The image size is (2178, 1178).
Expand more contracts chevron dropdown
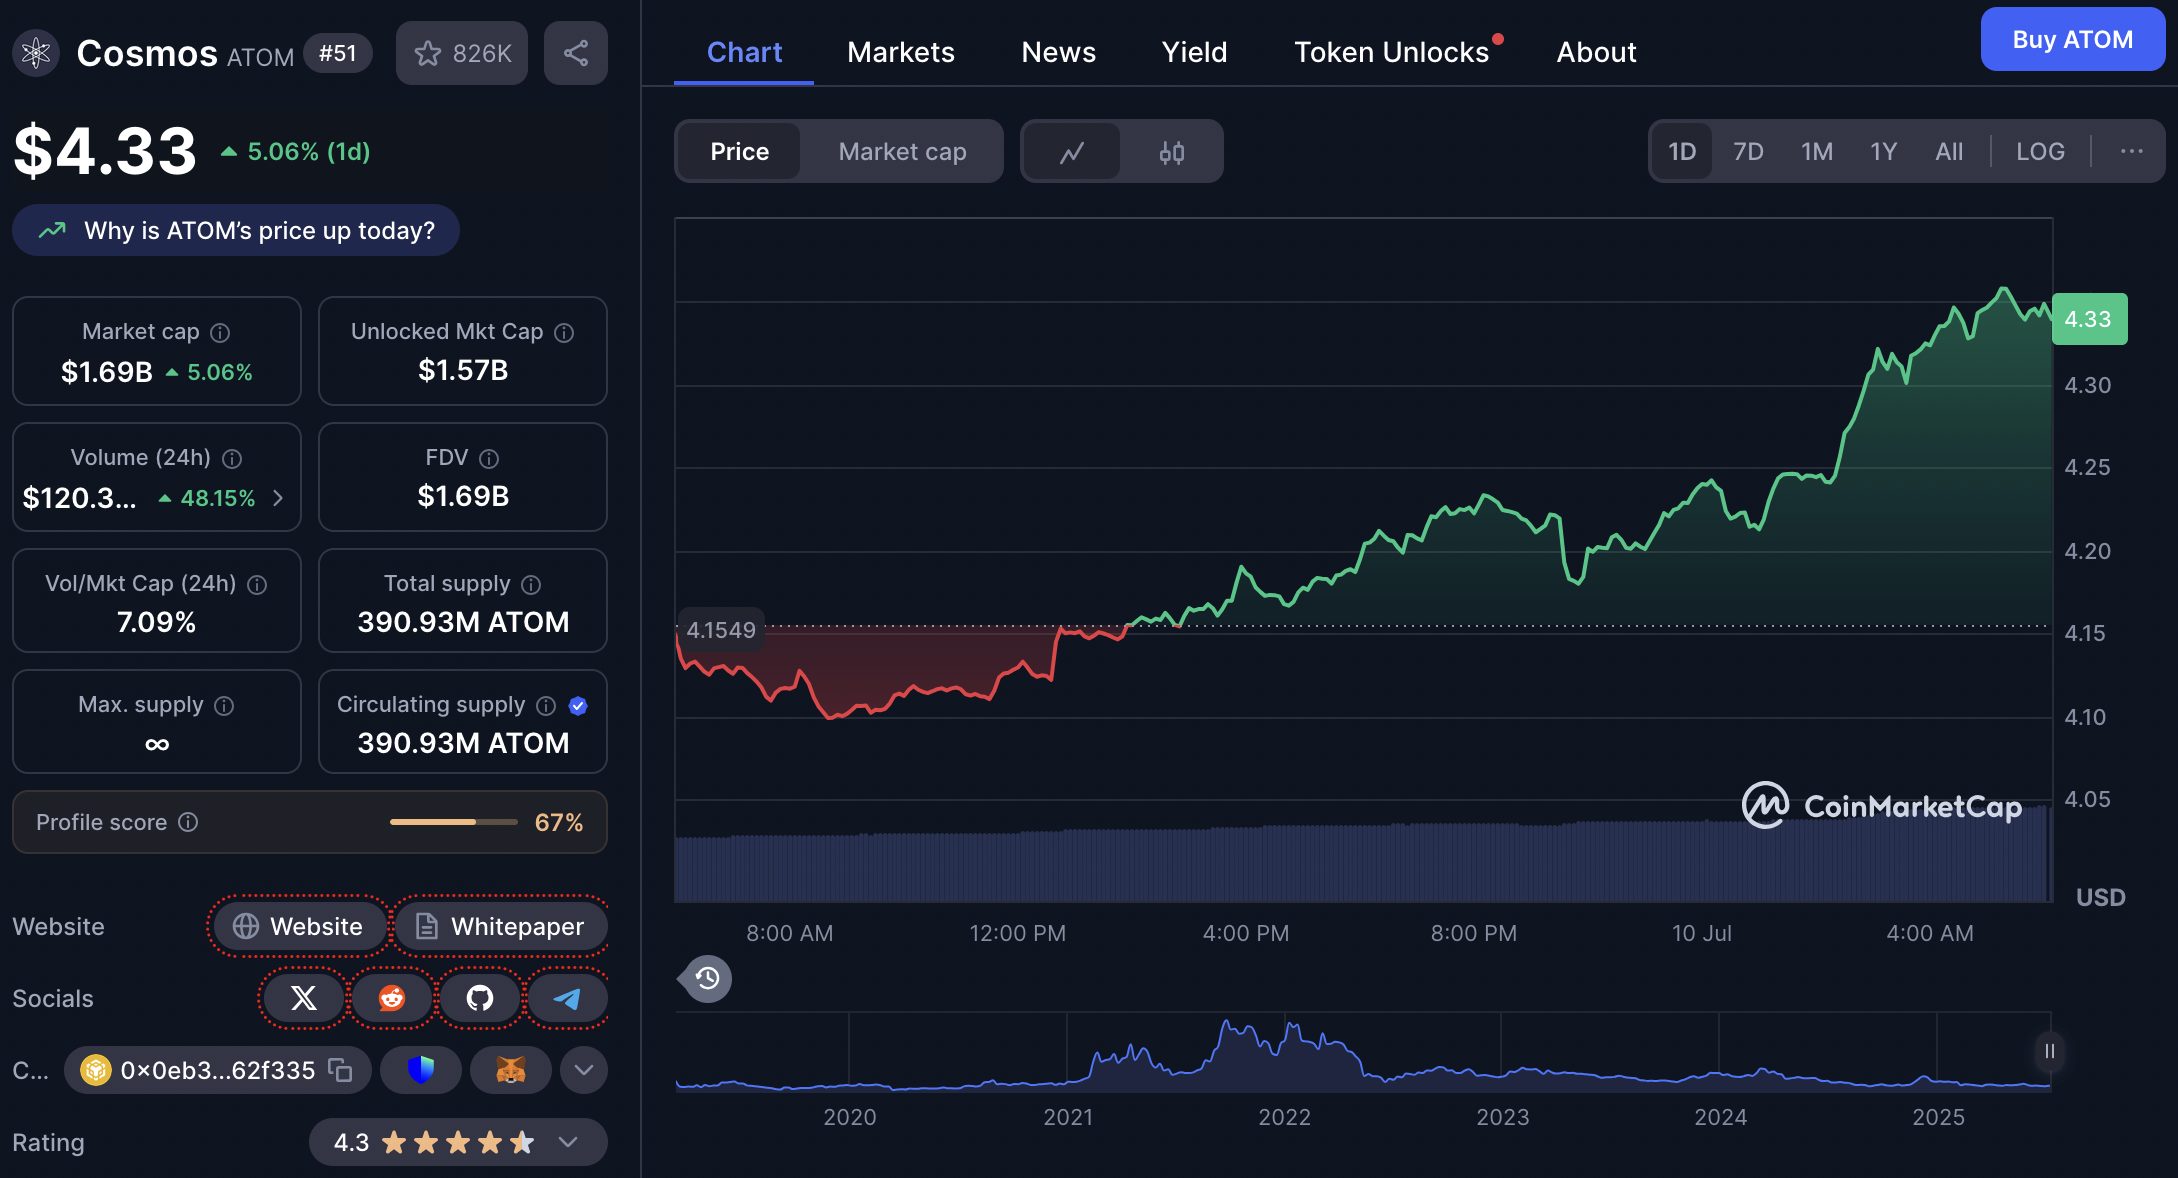coord(584,1070)
